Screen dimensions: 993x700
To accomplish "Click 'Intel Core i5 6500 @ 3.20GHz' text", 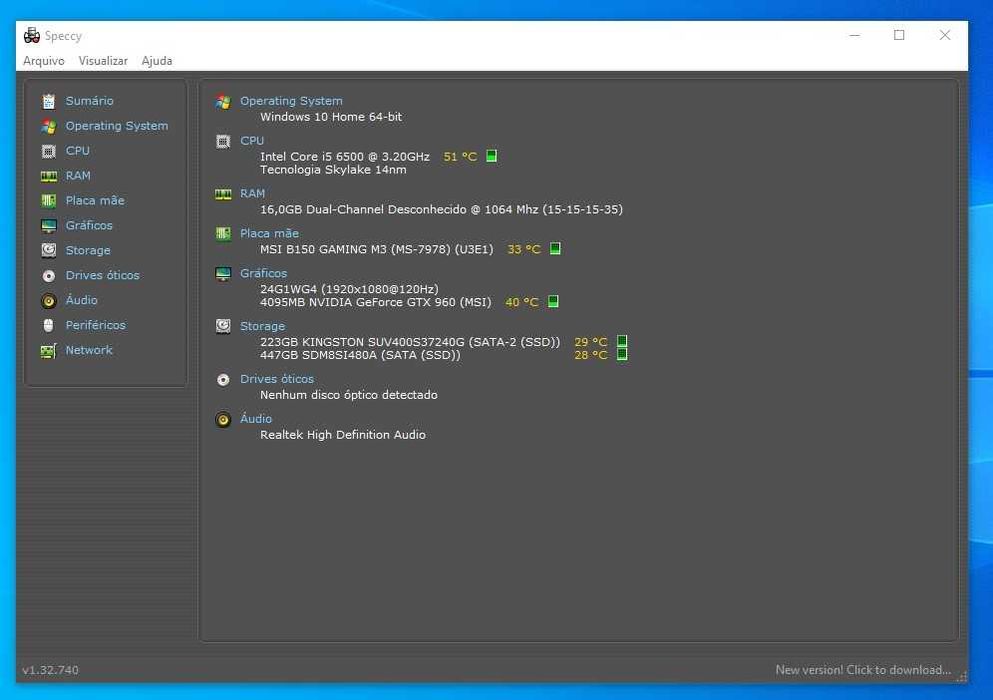I will pyautogui.click(x=345, y=156).
